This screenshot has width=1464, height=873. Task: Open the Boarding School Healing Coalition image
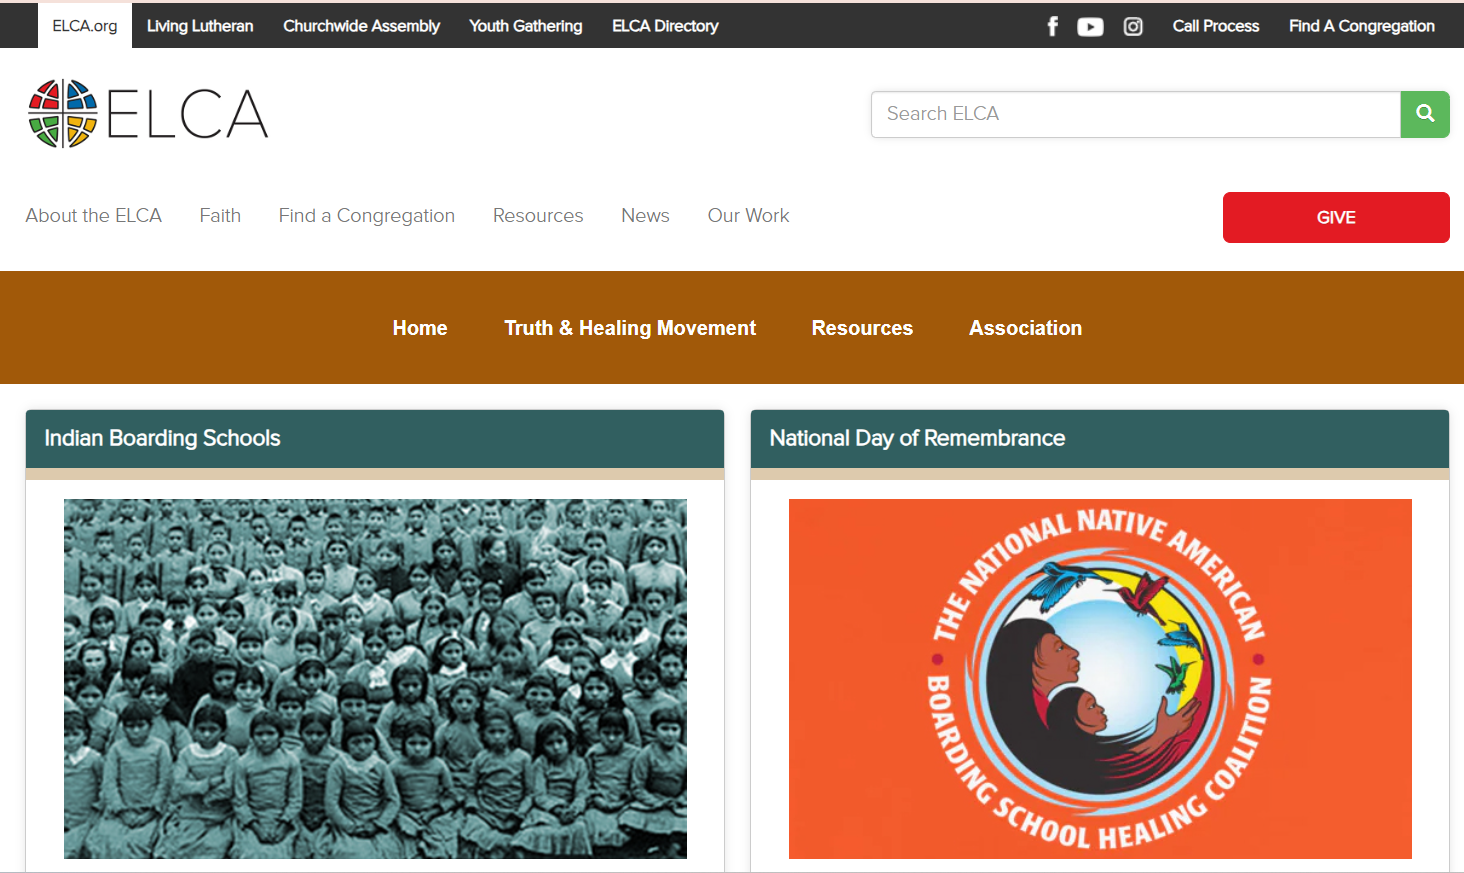1100,679
